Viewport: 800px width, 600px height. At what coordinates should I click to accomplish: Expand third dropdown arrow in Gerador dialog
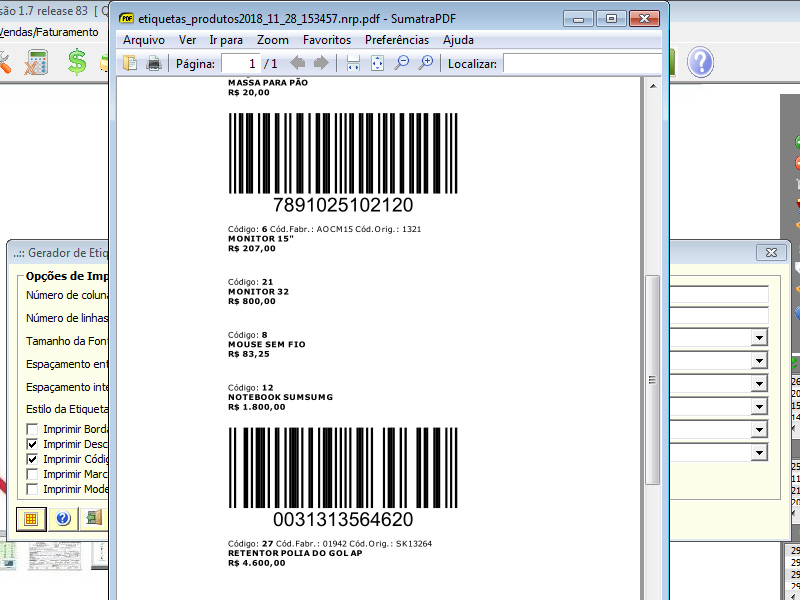(x=759, y=384)
